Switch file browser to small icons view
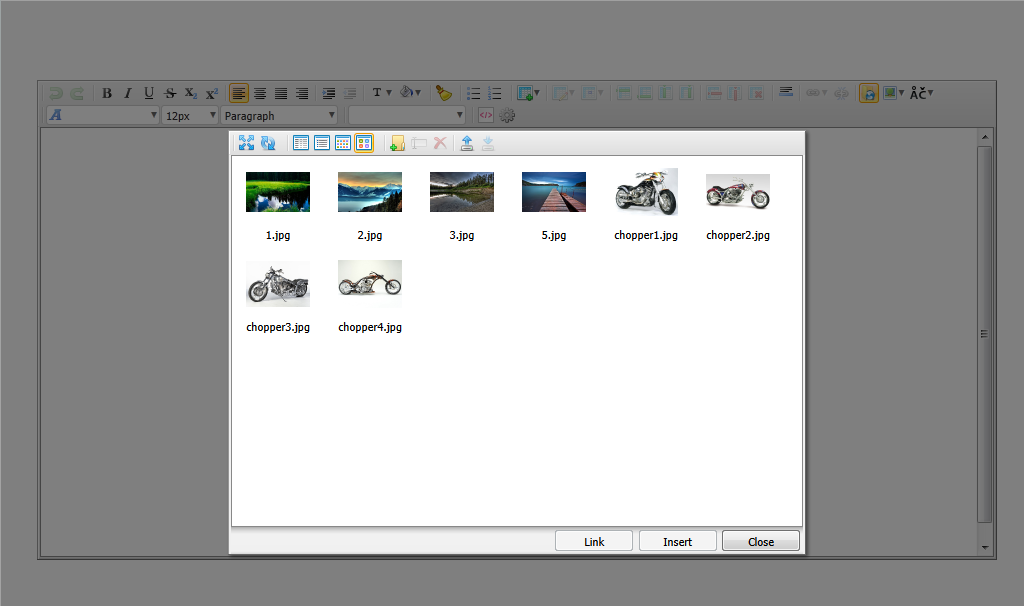This screenshot has width=1024, height=606. tap(343, 143)
